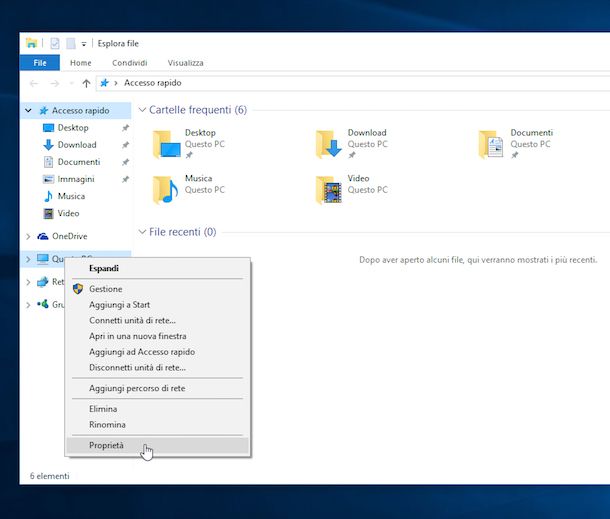The width and height of the screenshot is (610, 519).
Task: Switch to the Visualizza ribbon tab
Action: coord(185,63)
